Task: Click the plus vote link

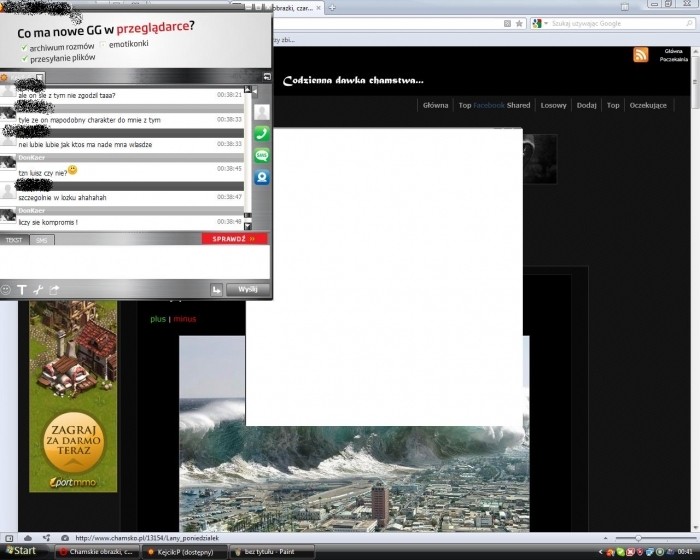Action: coord(157,319)
